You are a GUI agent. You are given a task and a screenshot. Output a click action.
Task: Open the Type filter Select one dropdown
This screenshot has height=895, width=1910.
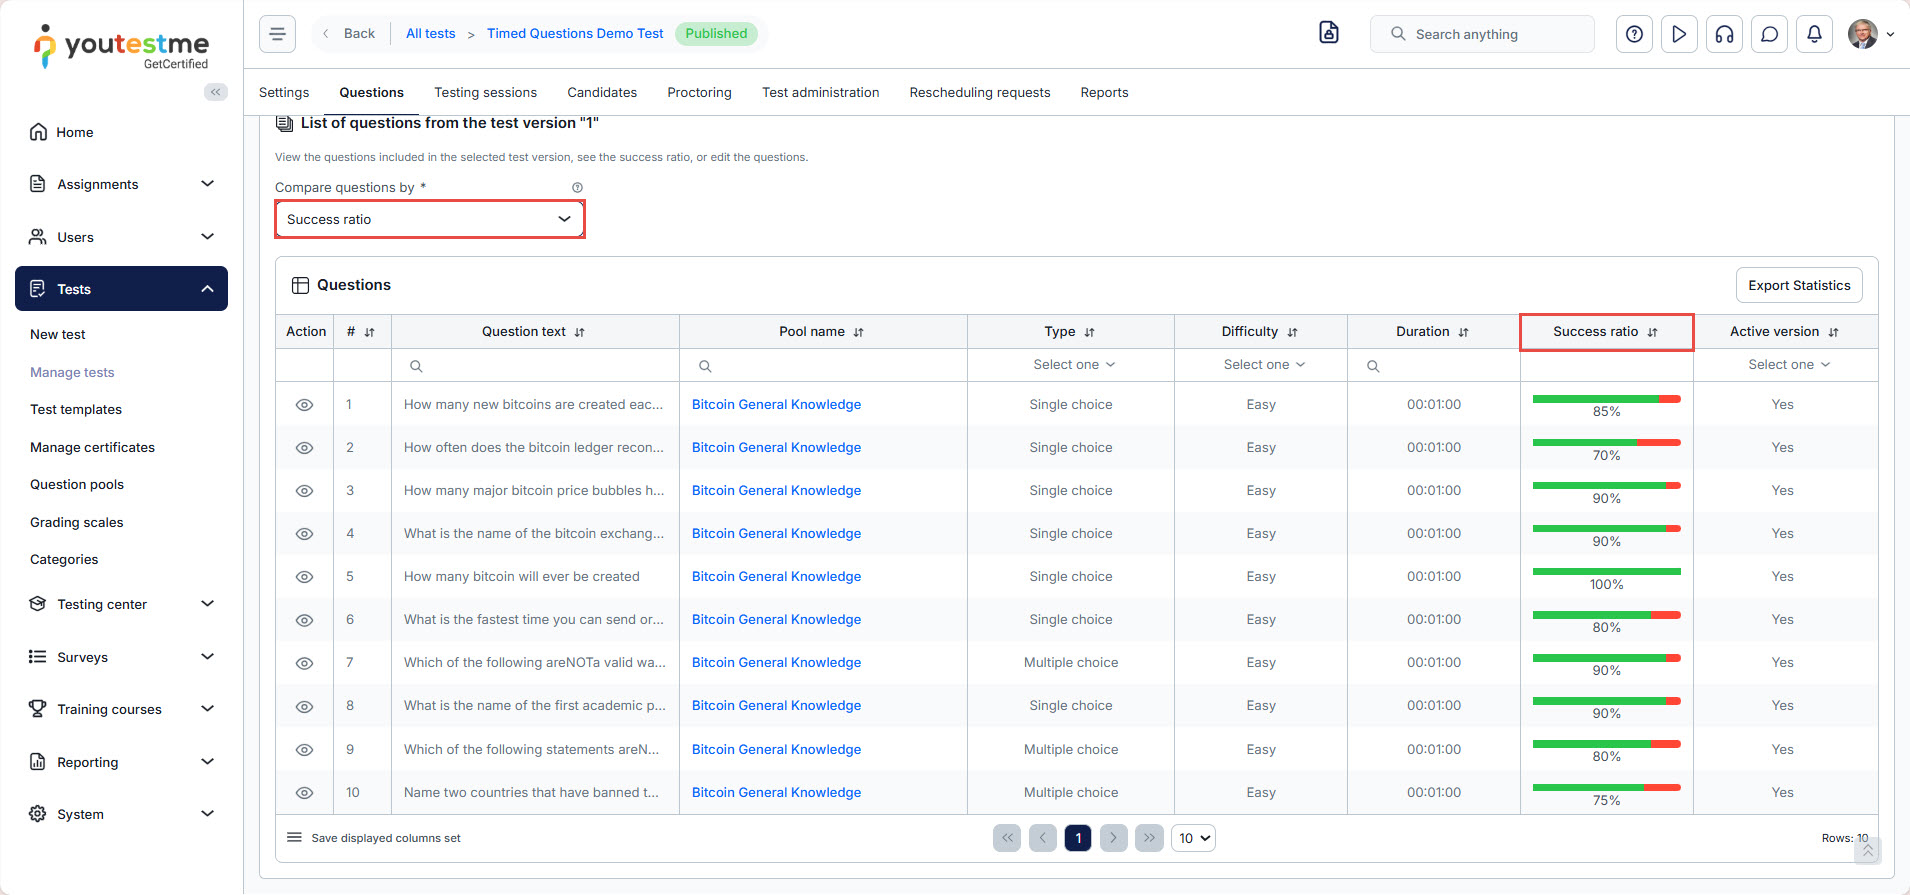point(1072,365)
